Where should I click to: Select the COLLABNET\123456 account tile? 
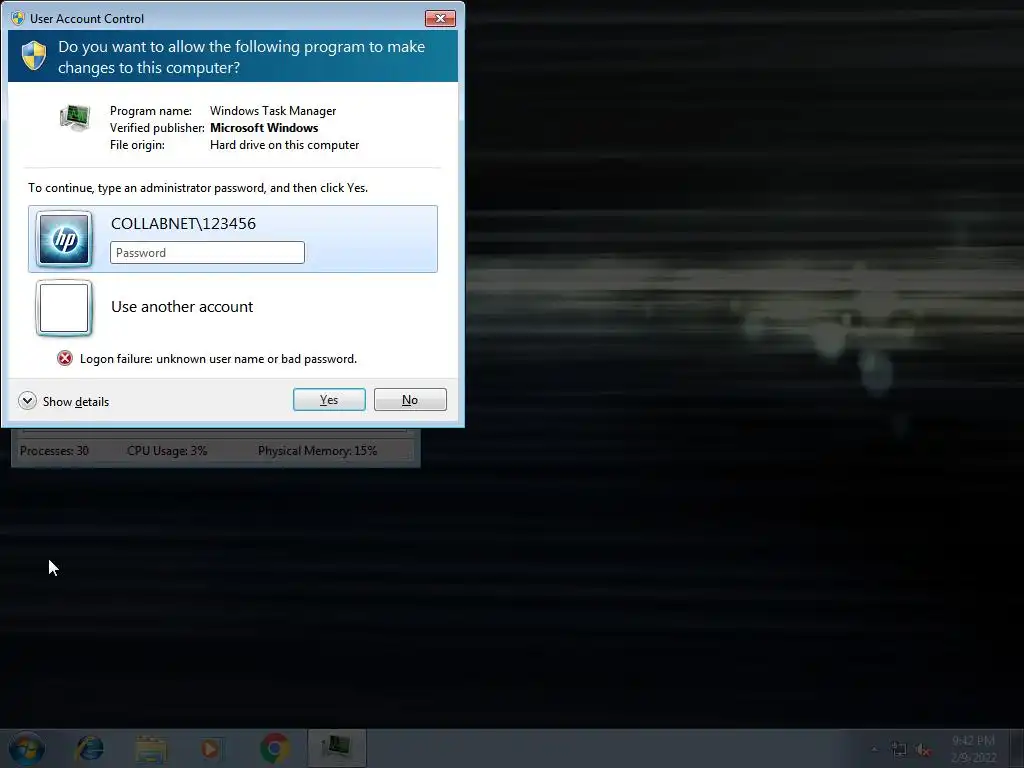click(x=232, y=239)
